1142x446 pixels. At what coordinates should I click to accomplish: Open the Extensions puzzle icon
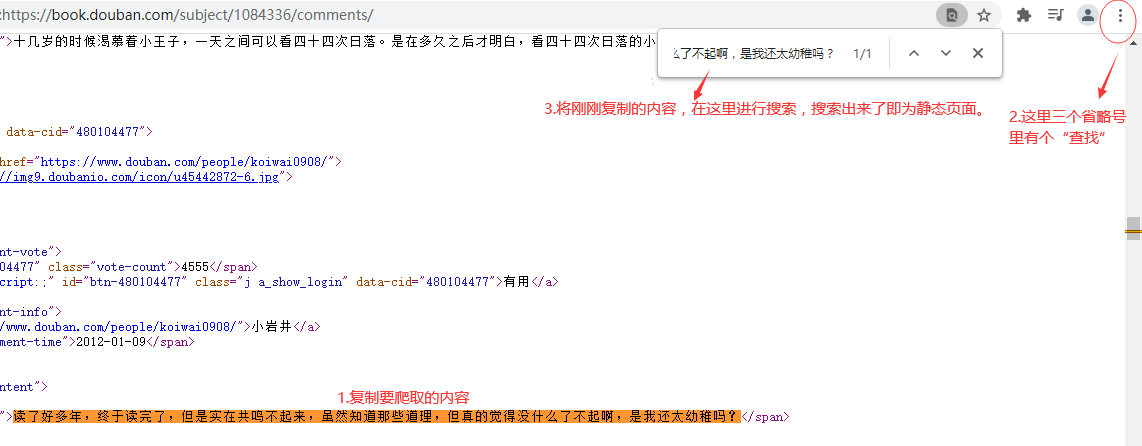point(1024,15)
